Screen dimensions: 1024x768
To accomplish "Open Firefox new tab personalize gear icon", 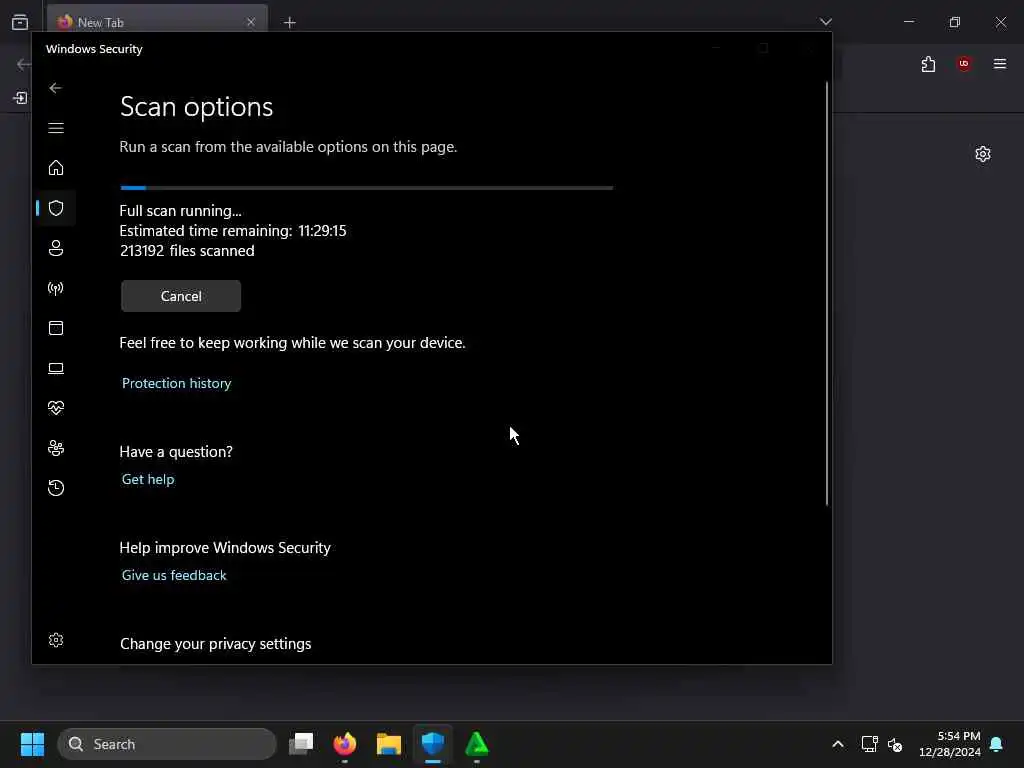I will click(x=983, y=154).
